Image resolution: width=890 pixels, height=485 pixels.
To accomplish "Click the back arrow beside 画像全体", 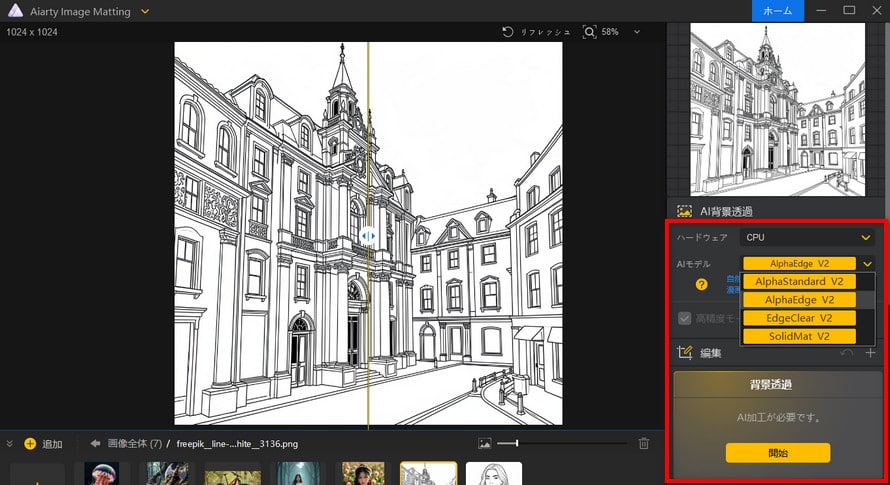I will click(96, 444).
